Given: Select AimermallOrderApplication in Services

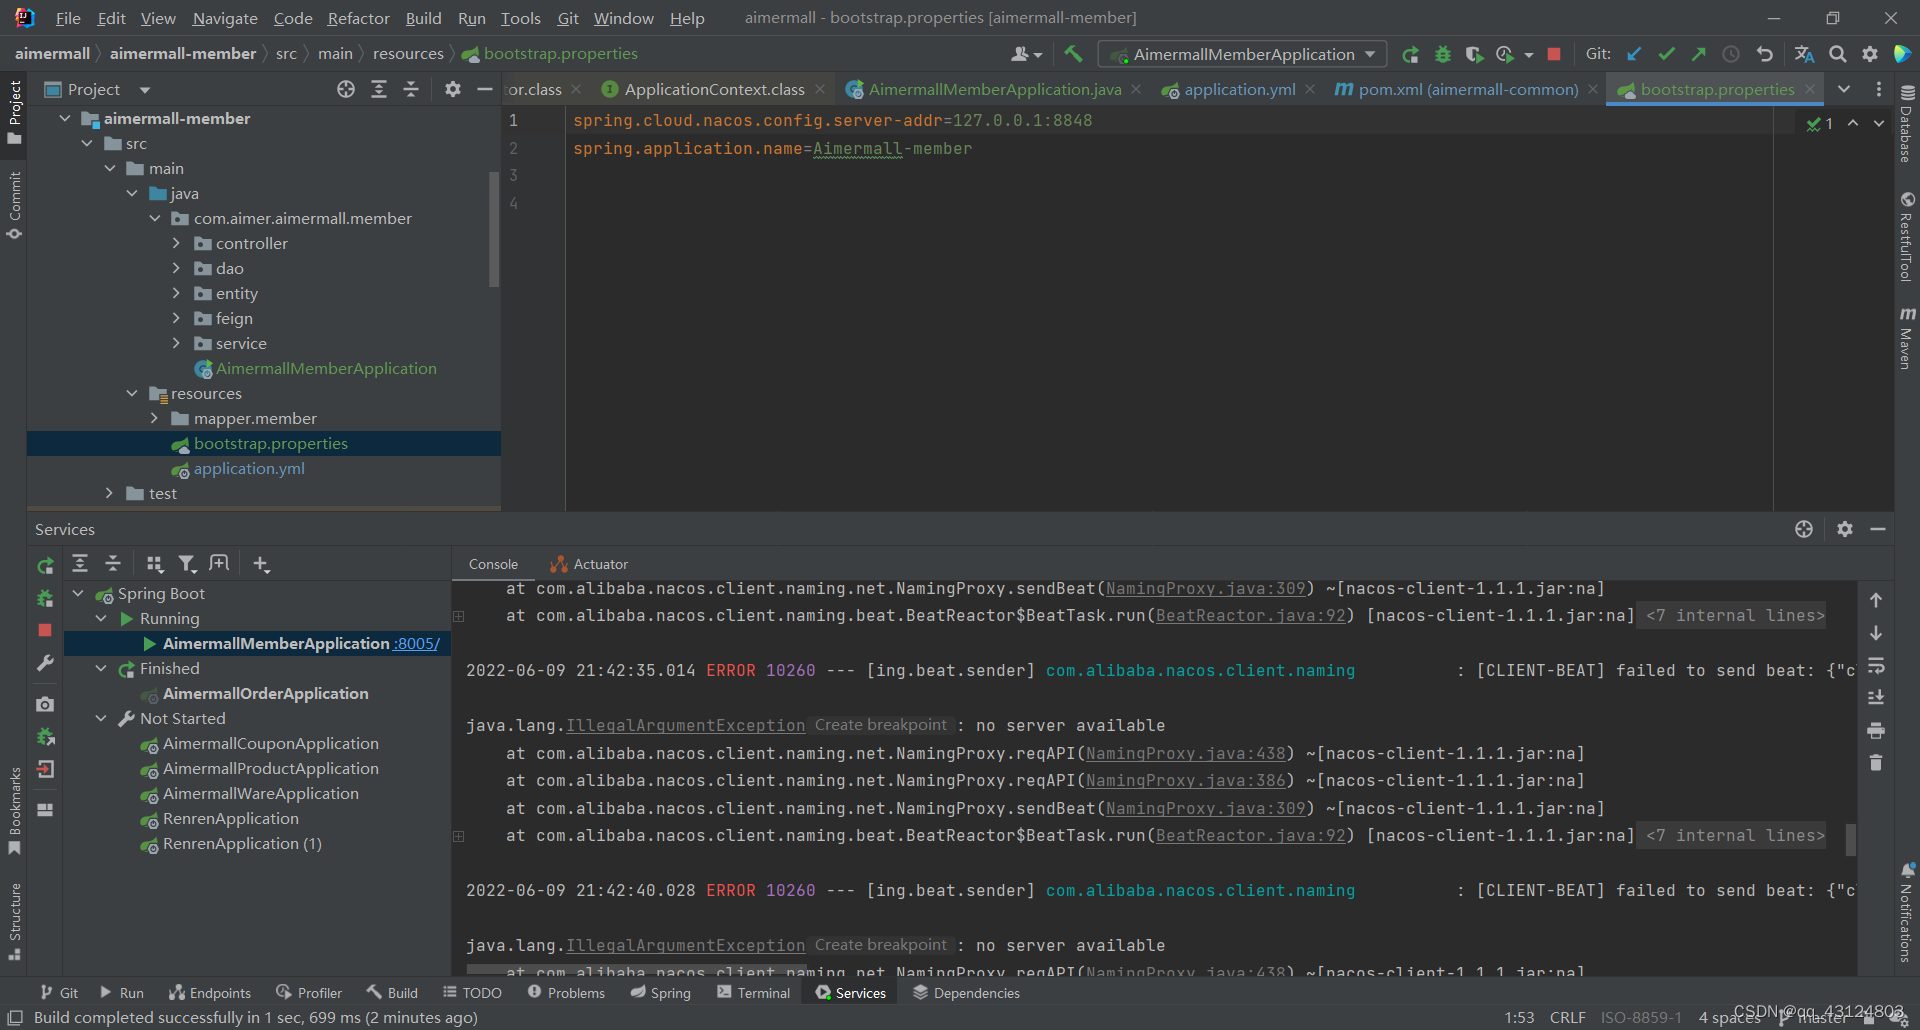Looking at the screenshot, I should pos(265,693).
